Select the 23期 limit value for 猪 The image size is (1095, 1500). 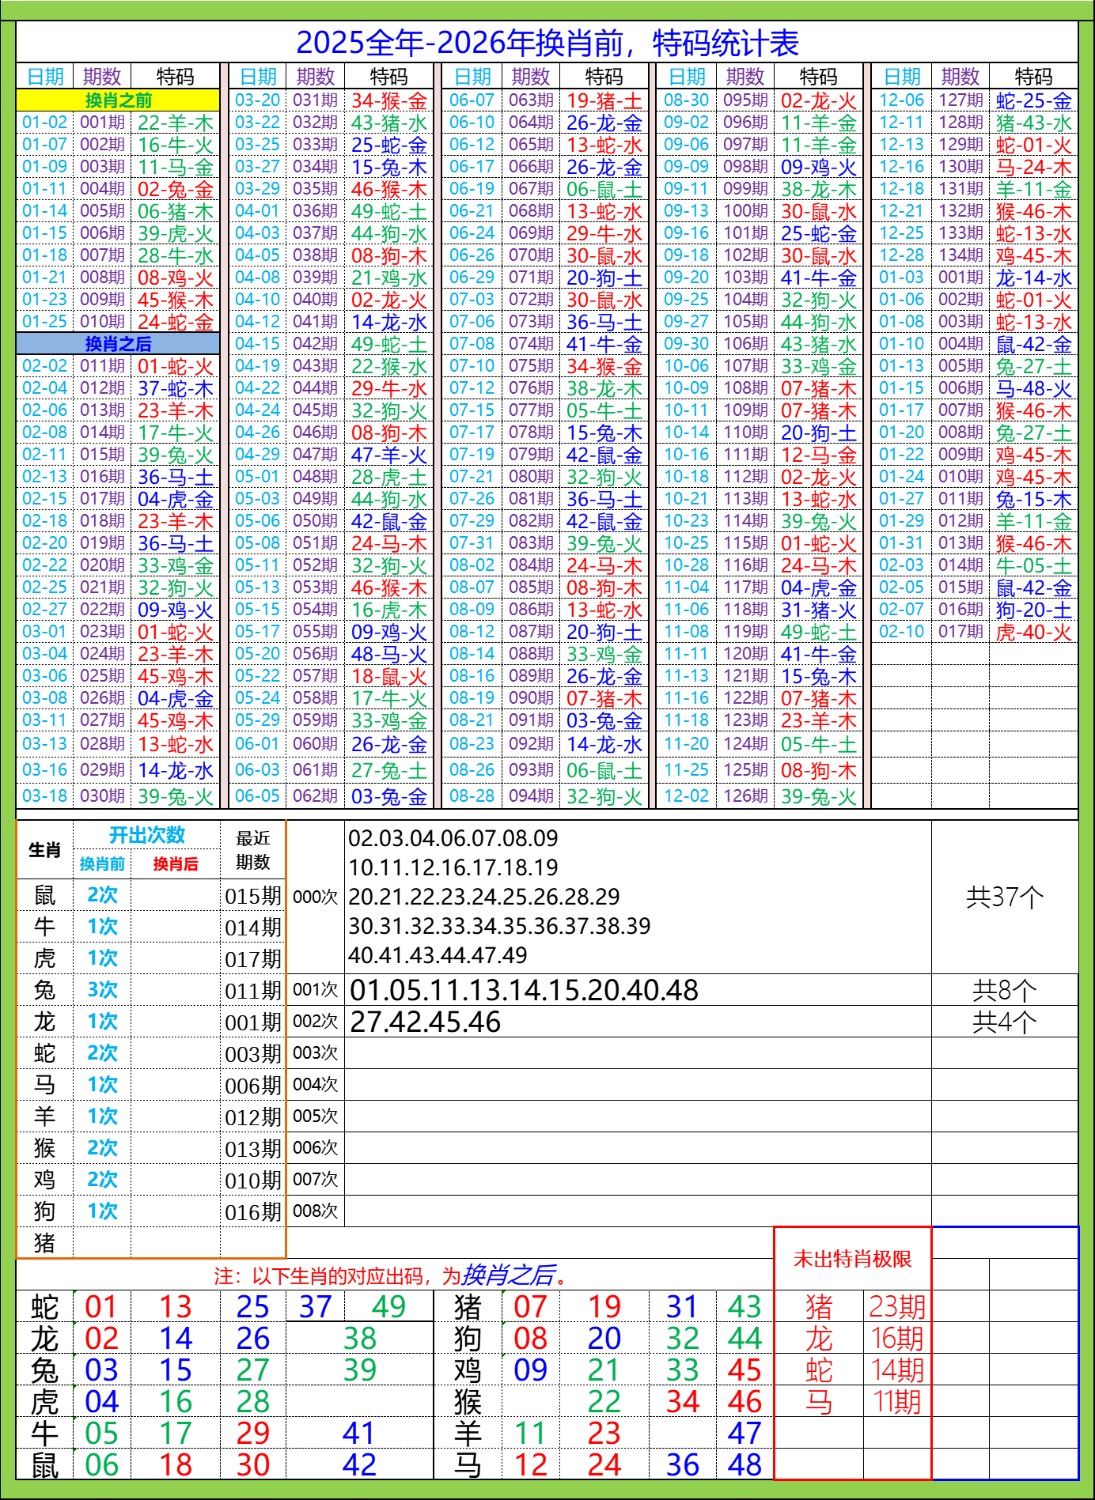click(897, 1307)
